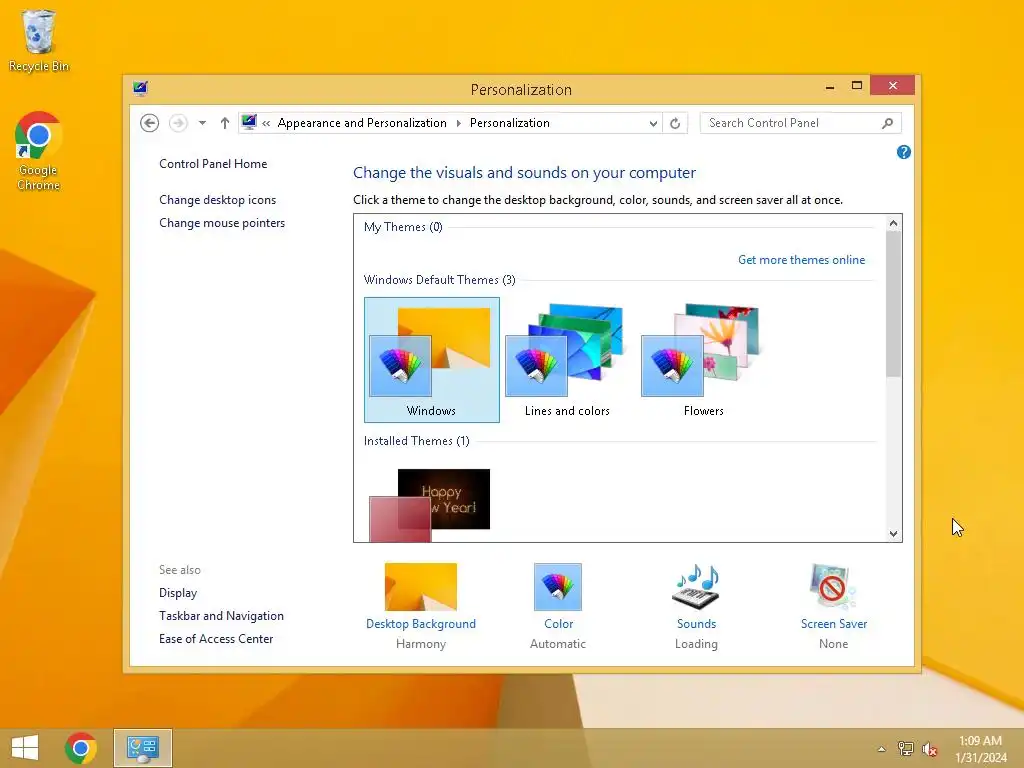
Task: Open Chrome from the taskbar
Action: (x=81, y=748)
